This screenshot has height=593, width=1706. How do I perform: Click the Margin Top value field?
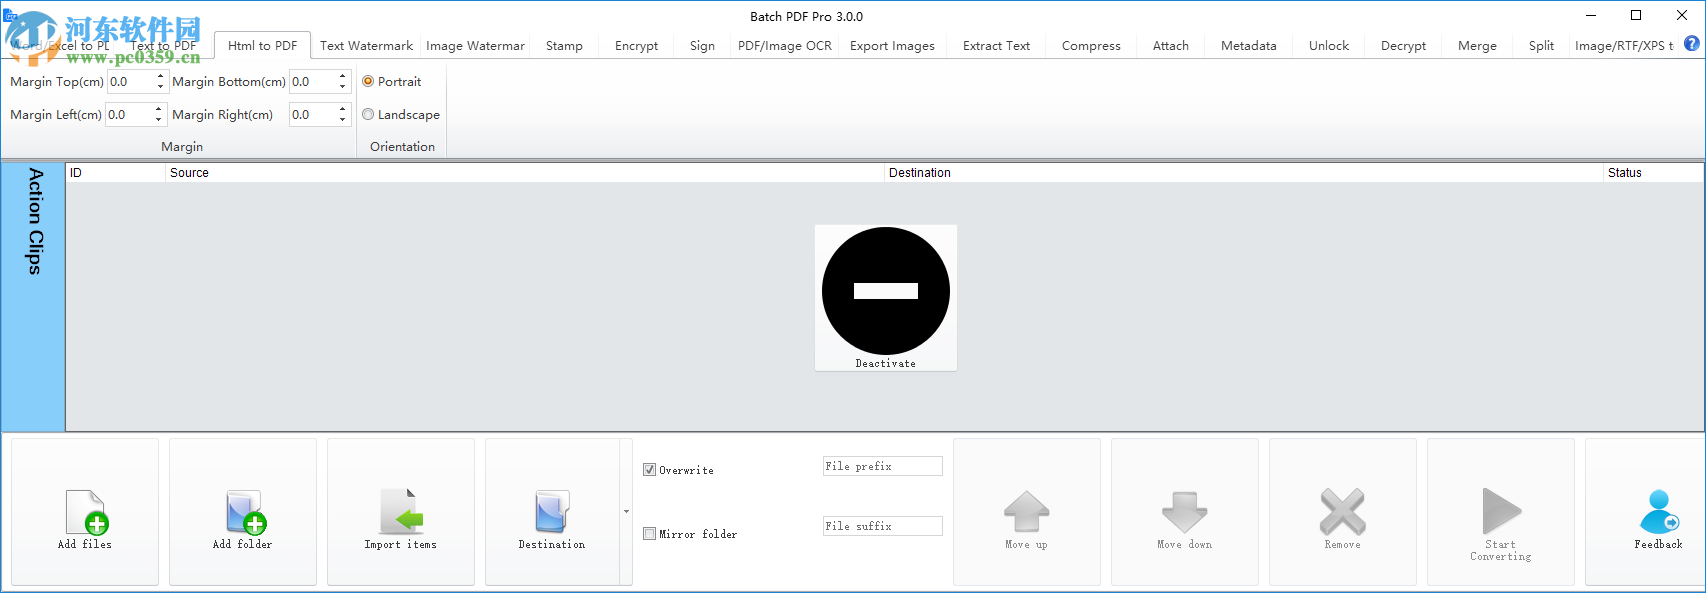click(130, 82)
